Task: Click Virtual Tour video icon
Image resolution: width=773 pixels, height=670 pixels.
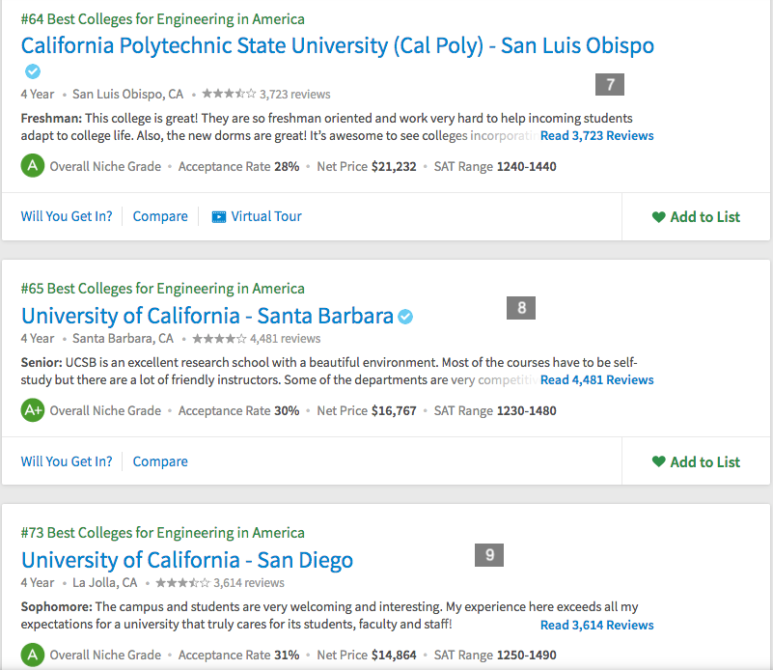Action: click(219, 217)
